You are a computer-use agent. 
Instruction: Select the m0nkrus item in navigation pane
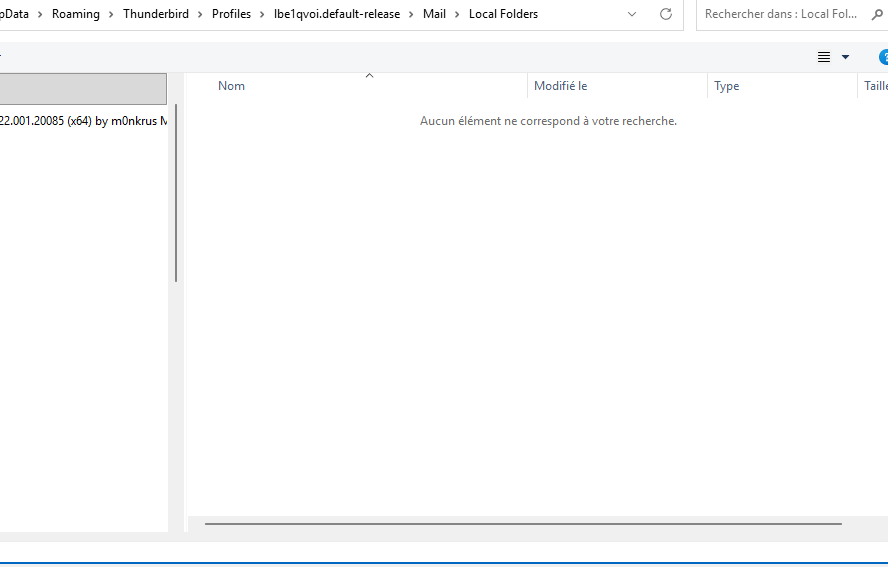click(83, 121)
